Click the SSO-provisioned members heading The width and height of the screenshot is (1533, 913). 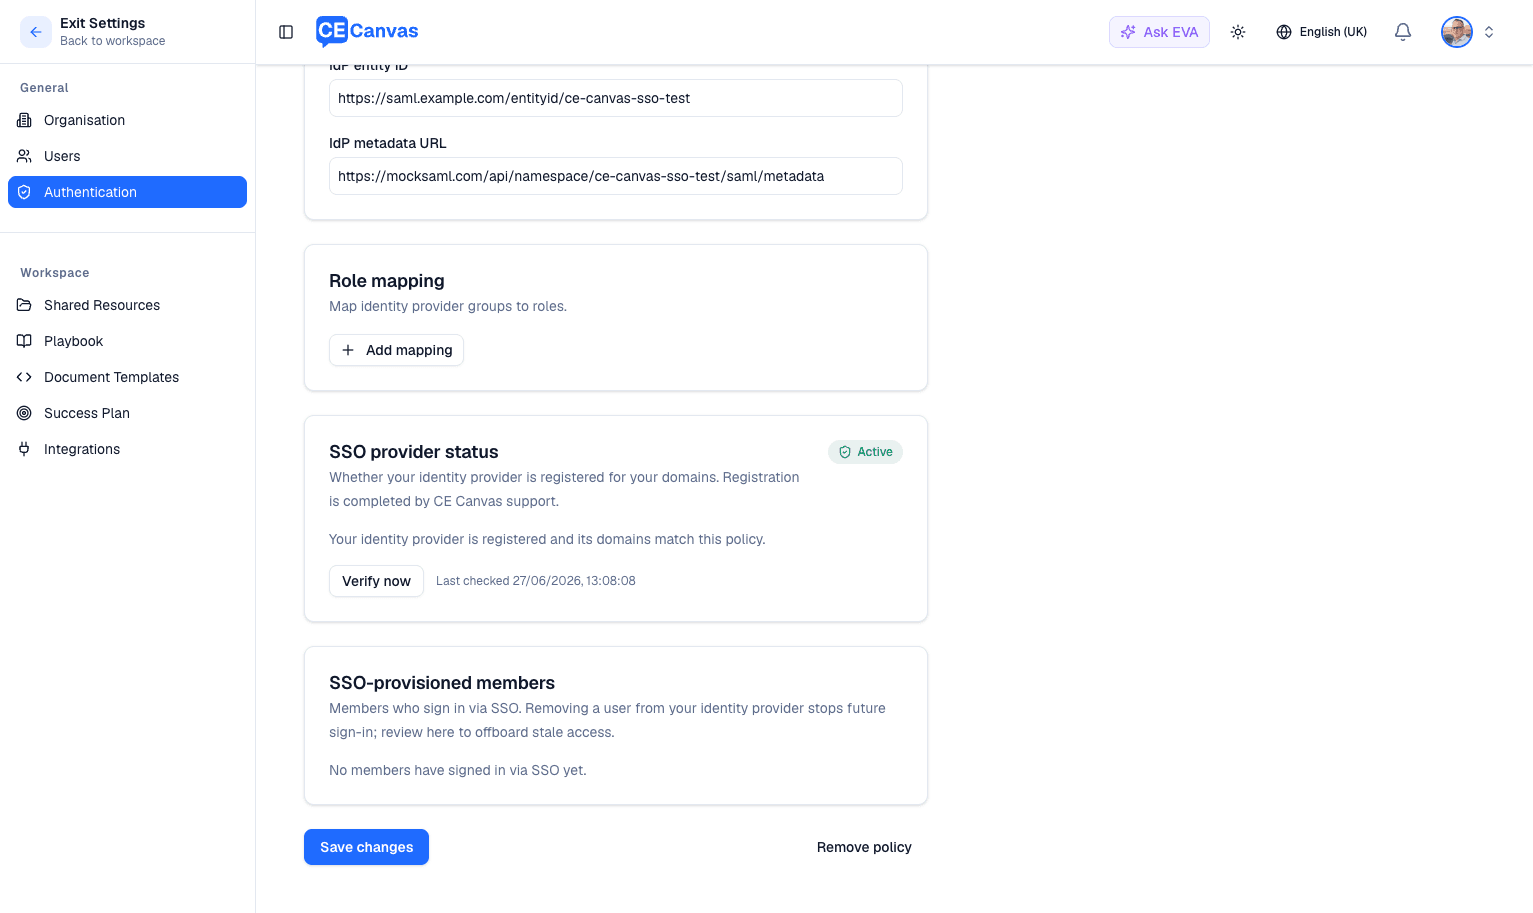coord(442,683)
